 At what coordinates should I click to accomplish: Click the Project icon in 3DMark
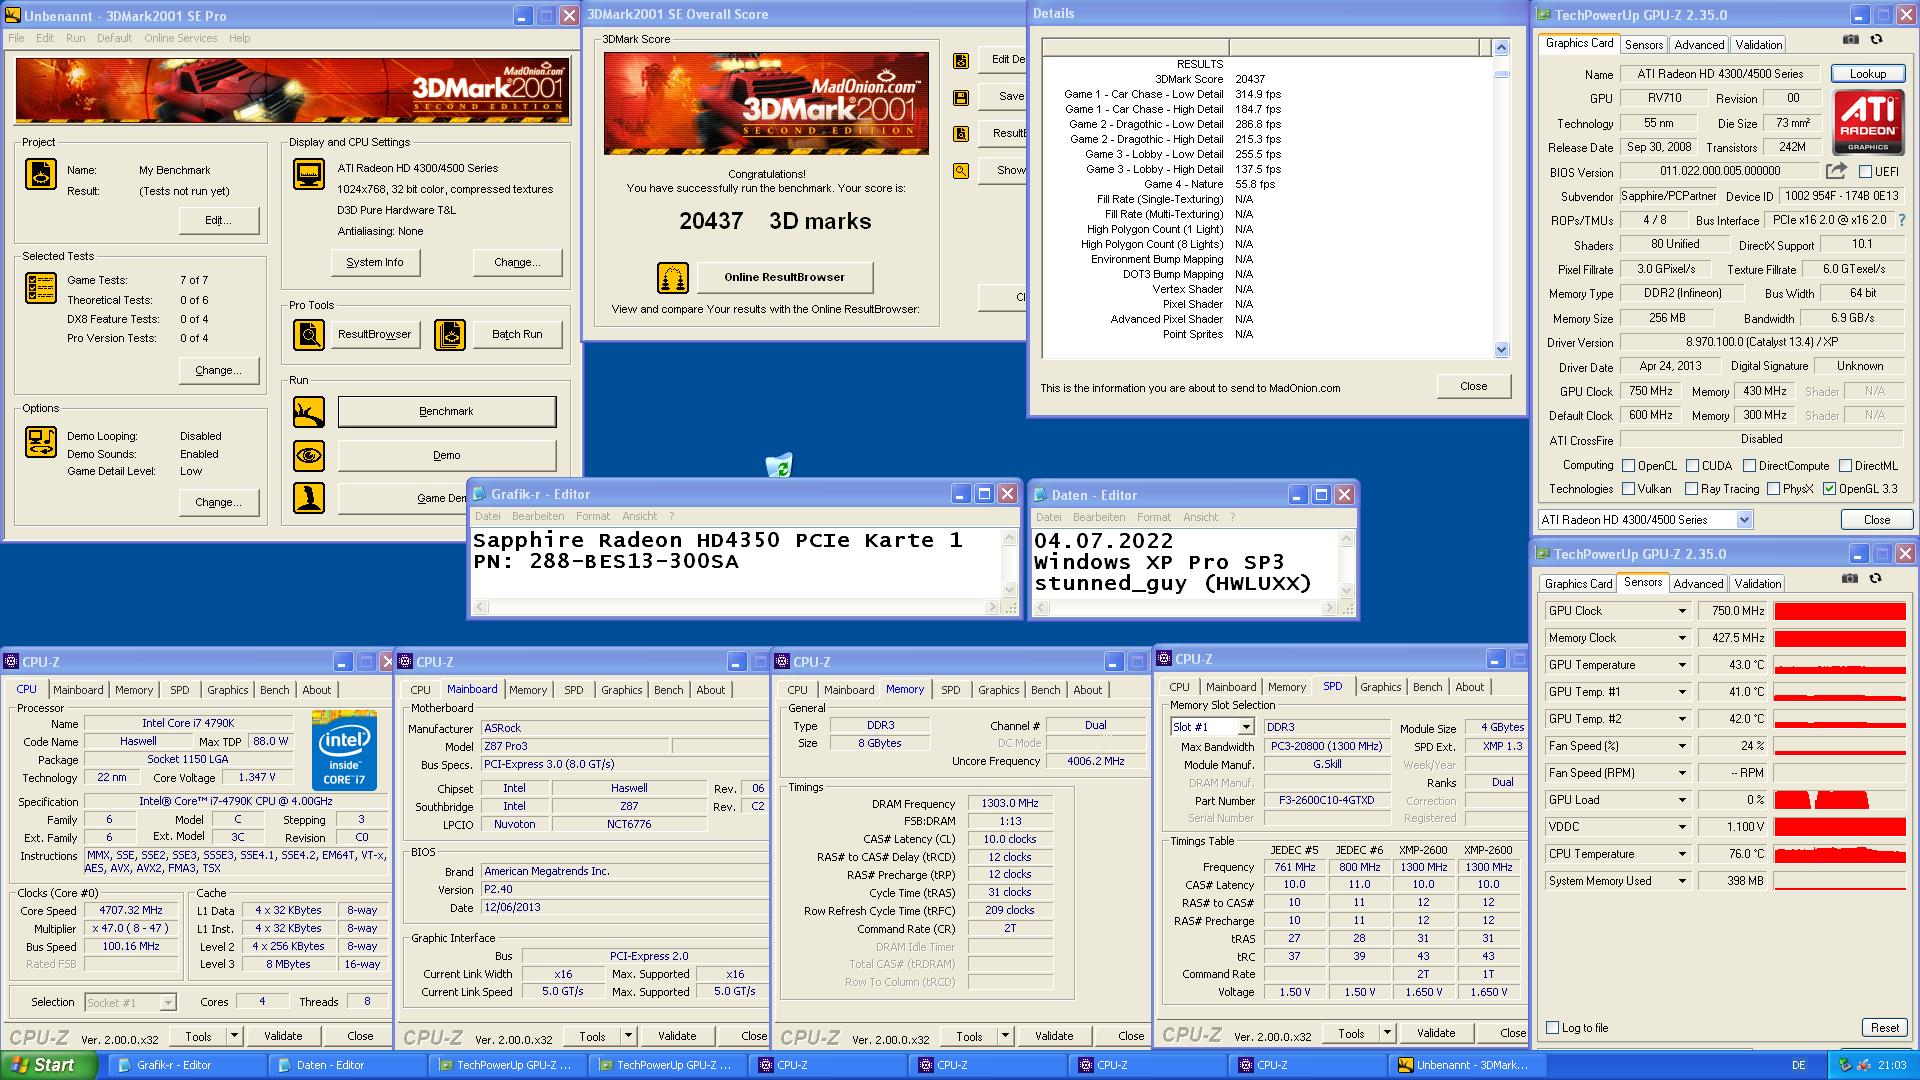tap(41, 174)
